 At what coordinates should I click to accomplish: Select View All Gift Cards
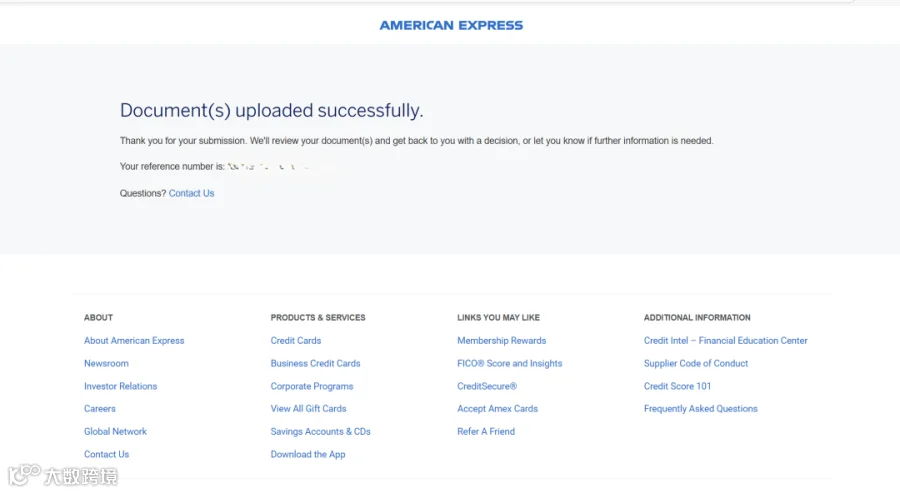tap(308, 409)
